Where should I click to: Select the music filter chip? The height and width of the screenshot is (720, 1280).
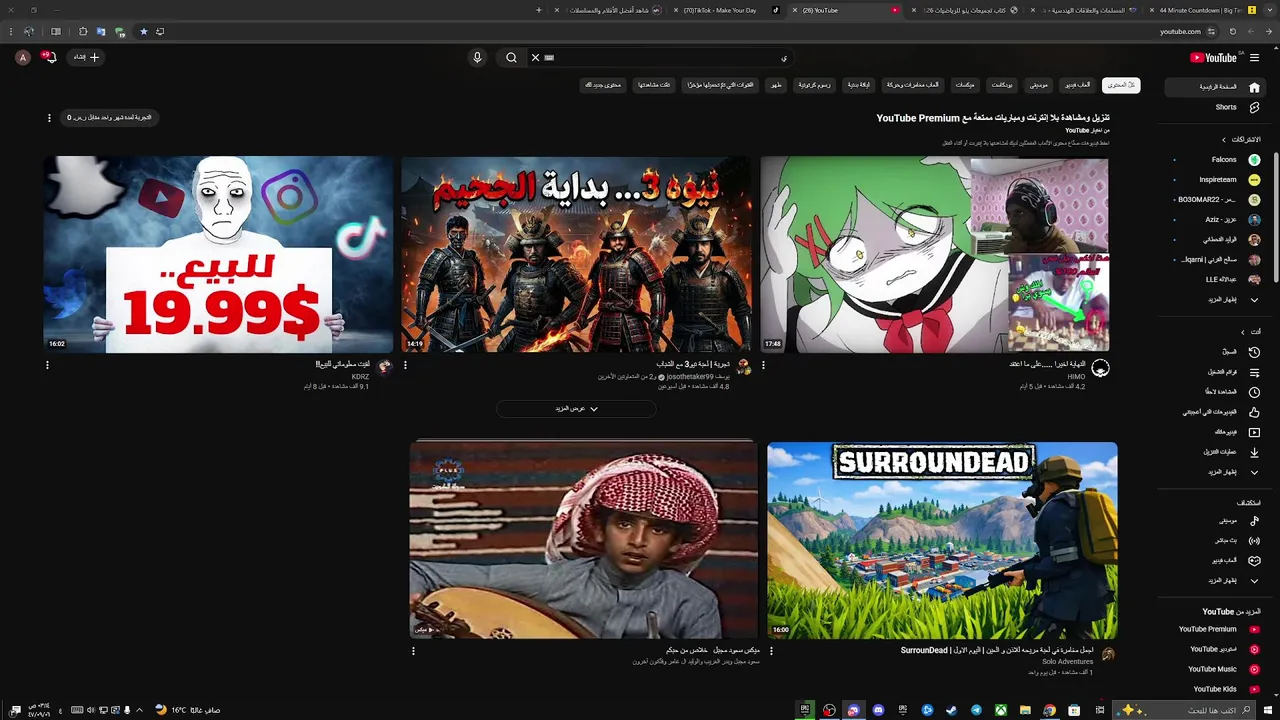pyautogui.click(x=1039, y=85)
